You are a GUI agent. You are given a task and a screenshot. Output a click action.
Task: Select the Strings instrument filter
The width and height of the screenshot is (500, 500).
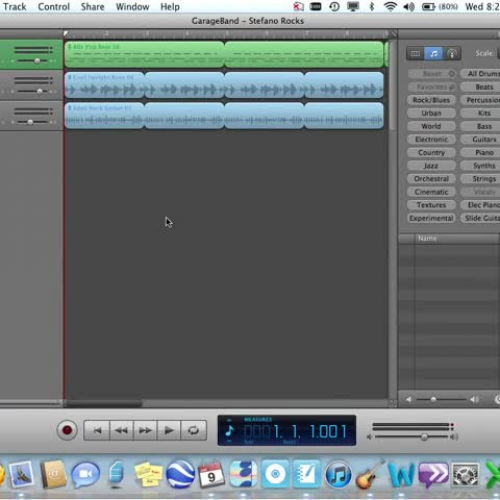(x=480, y=179)
